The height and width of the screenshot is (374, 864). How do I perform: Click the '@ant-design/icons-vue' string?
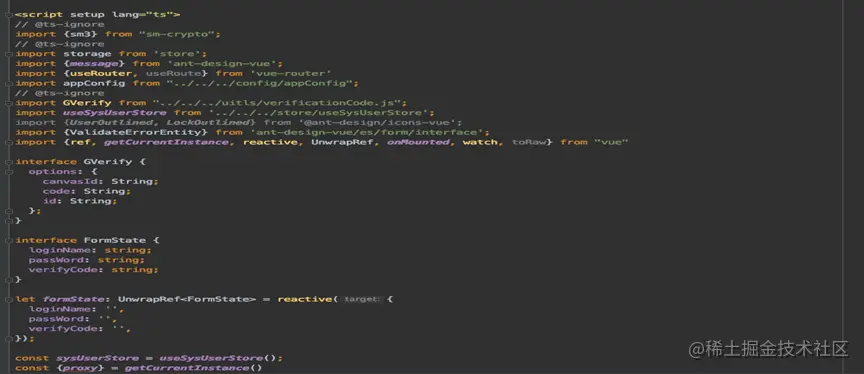tap(377, 122)
